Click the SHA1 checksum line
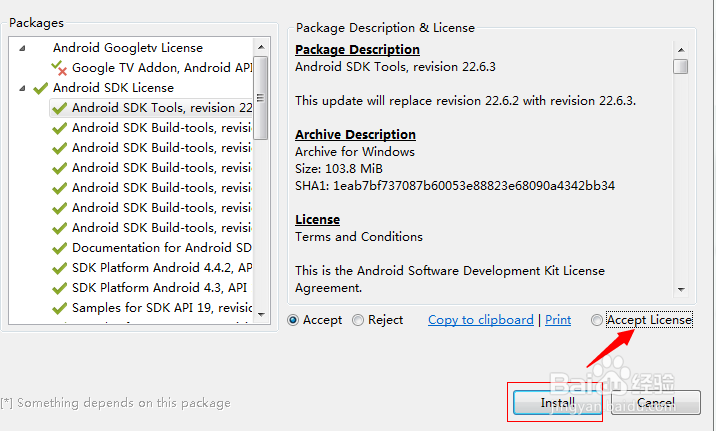Screen dimensions: 716x431 coord(455,186)
